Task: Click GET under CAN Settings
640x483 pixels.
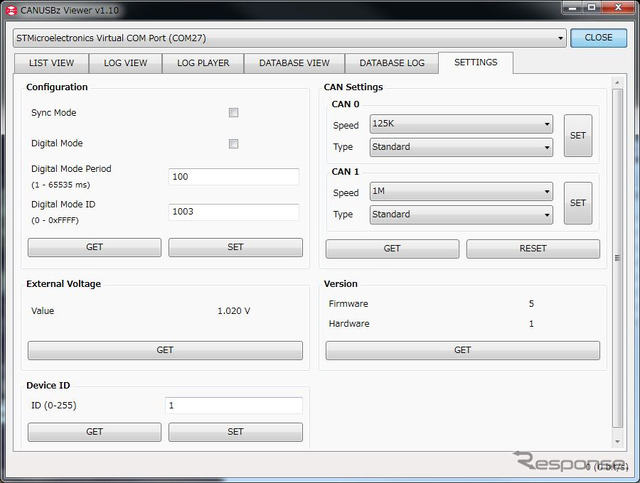Action: [392, 249]
